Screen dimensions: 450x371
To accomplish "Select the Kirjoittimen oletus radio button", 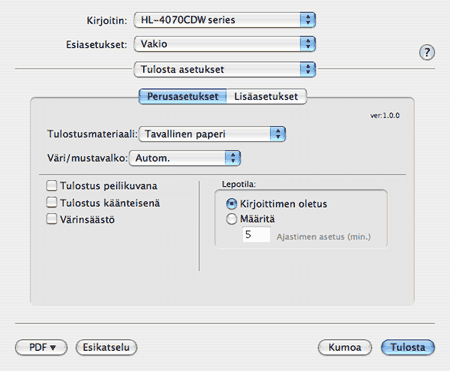I will coord(231,204).
